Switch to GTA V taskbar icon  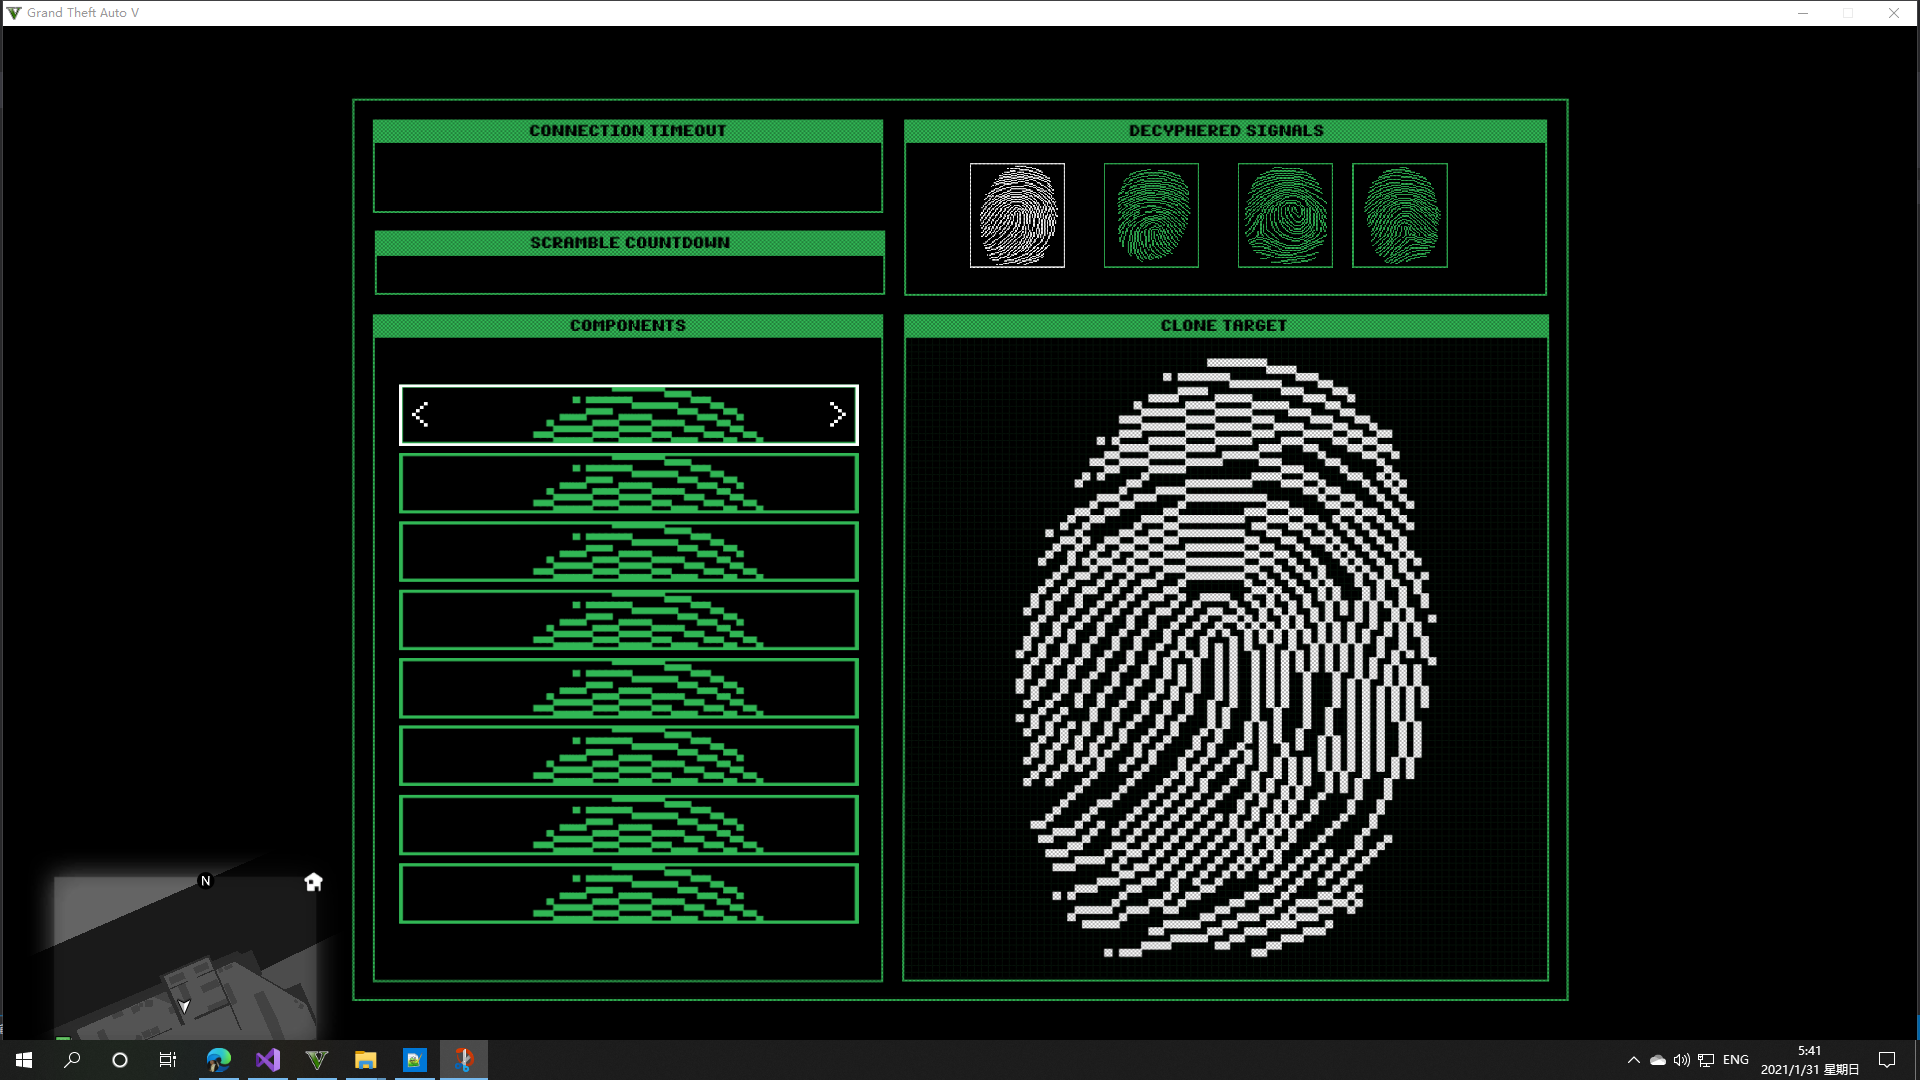(316, 1060)
